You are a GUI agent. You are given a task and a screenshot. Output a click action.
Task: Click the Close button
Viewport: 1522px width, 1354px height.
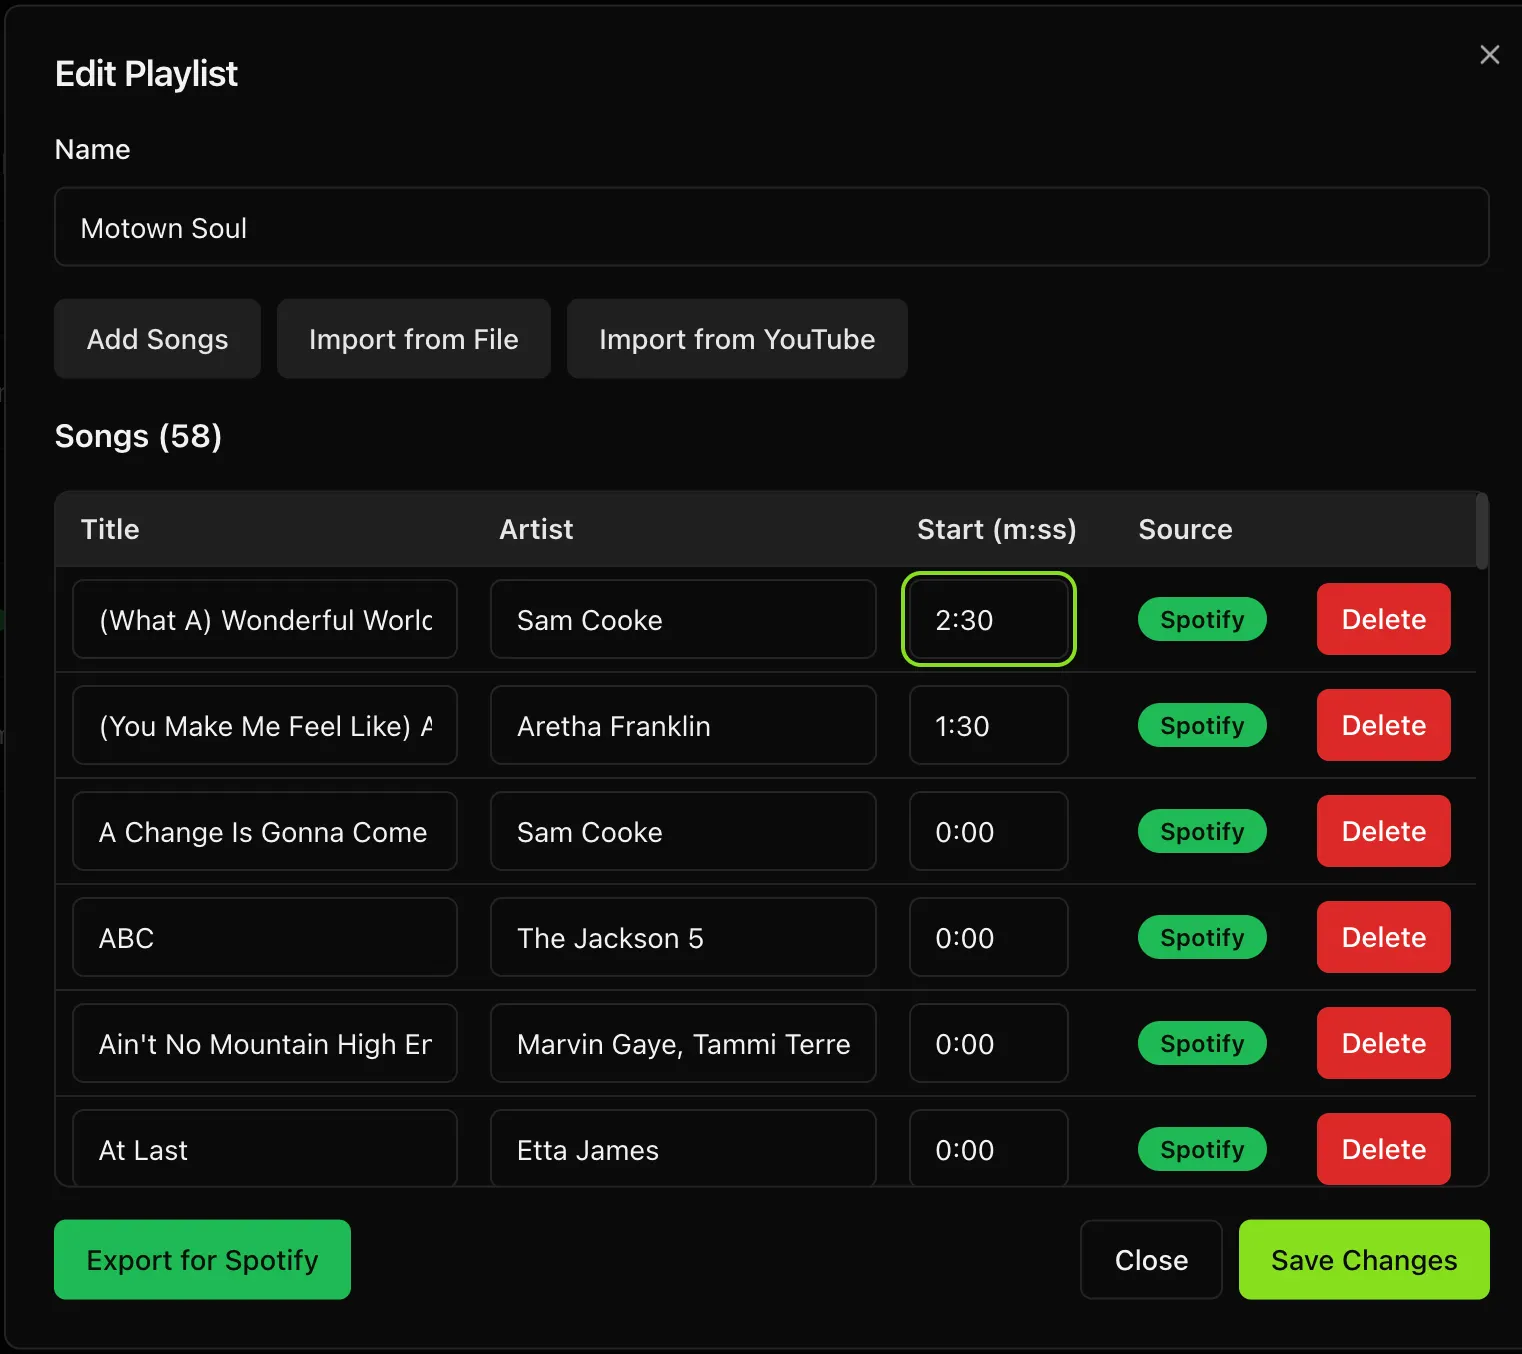(x=1151, y=1259)
